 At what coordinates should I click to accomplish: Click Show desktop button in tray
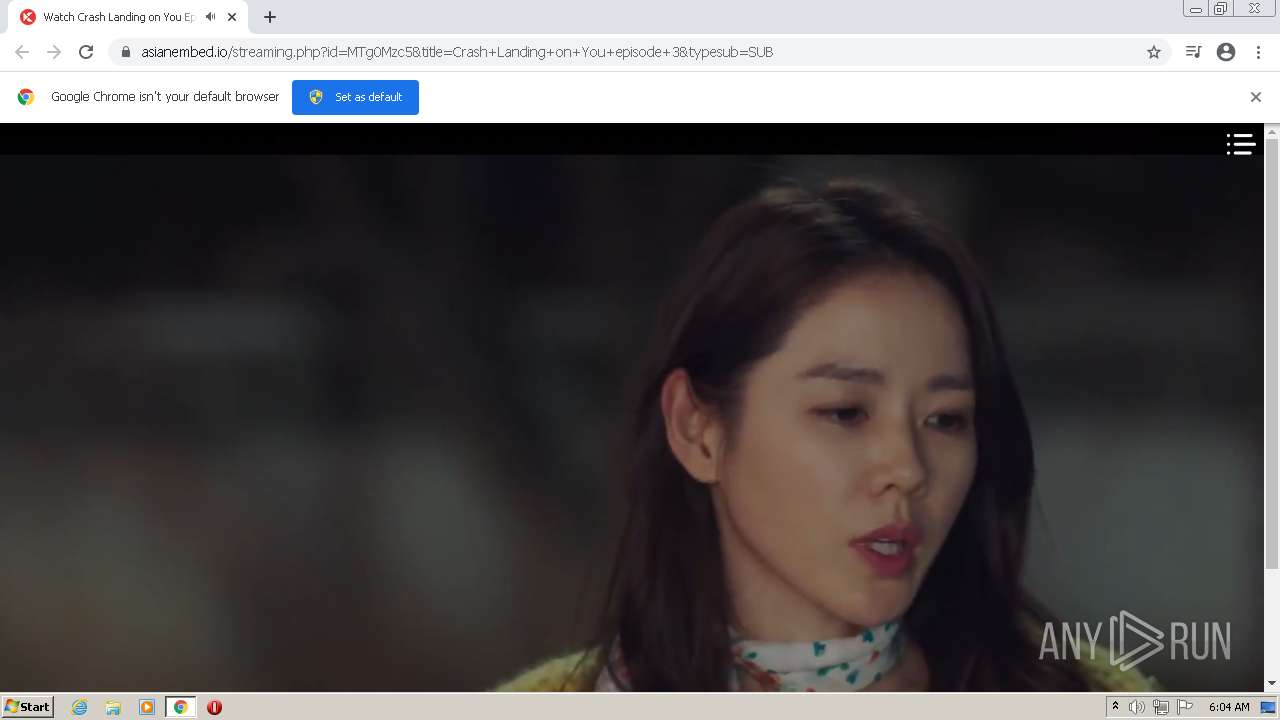tap(1269, 707)
